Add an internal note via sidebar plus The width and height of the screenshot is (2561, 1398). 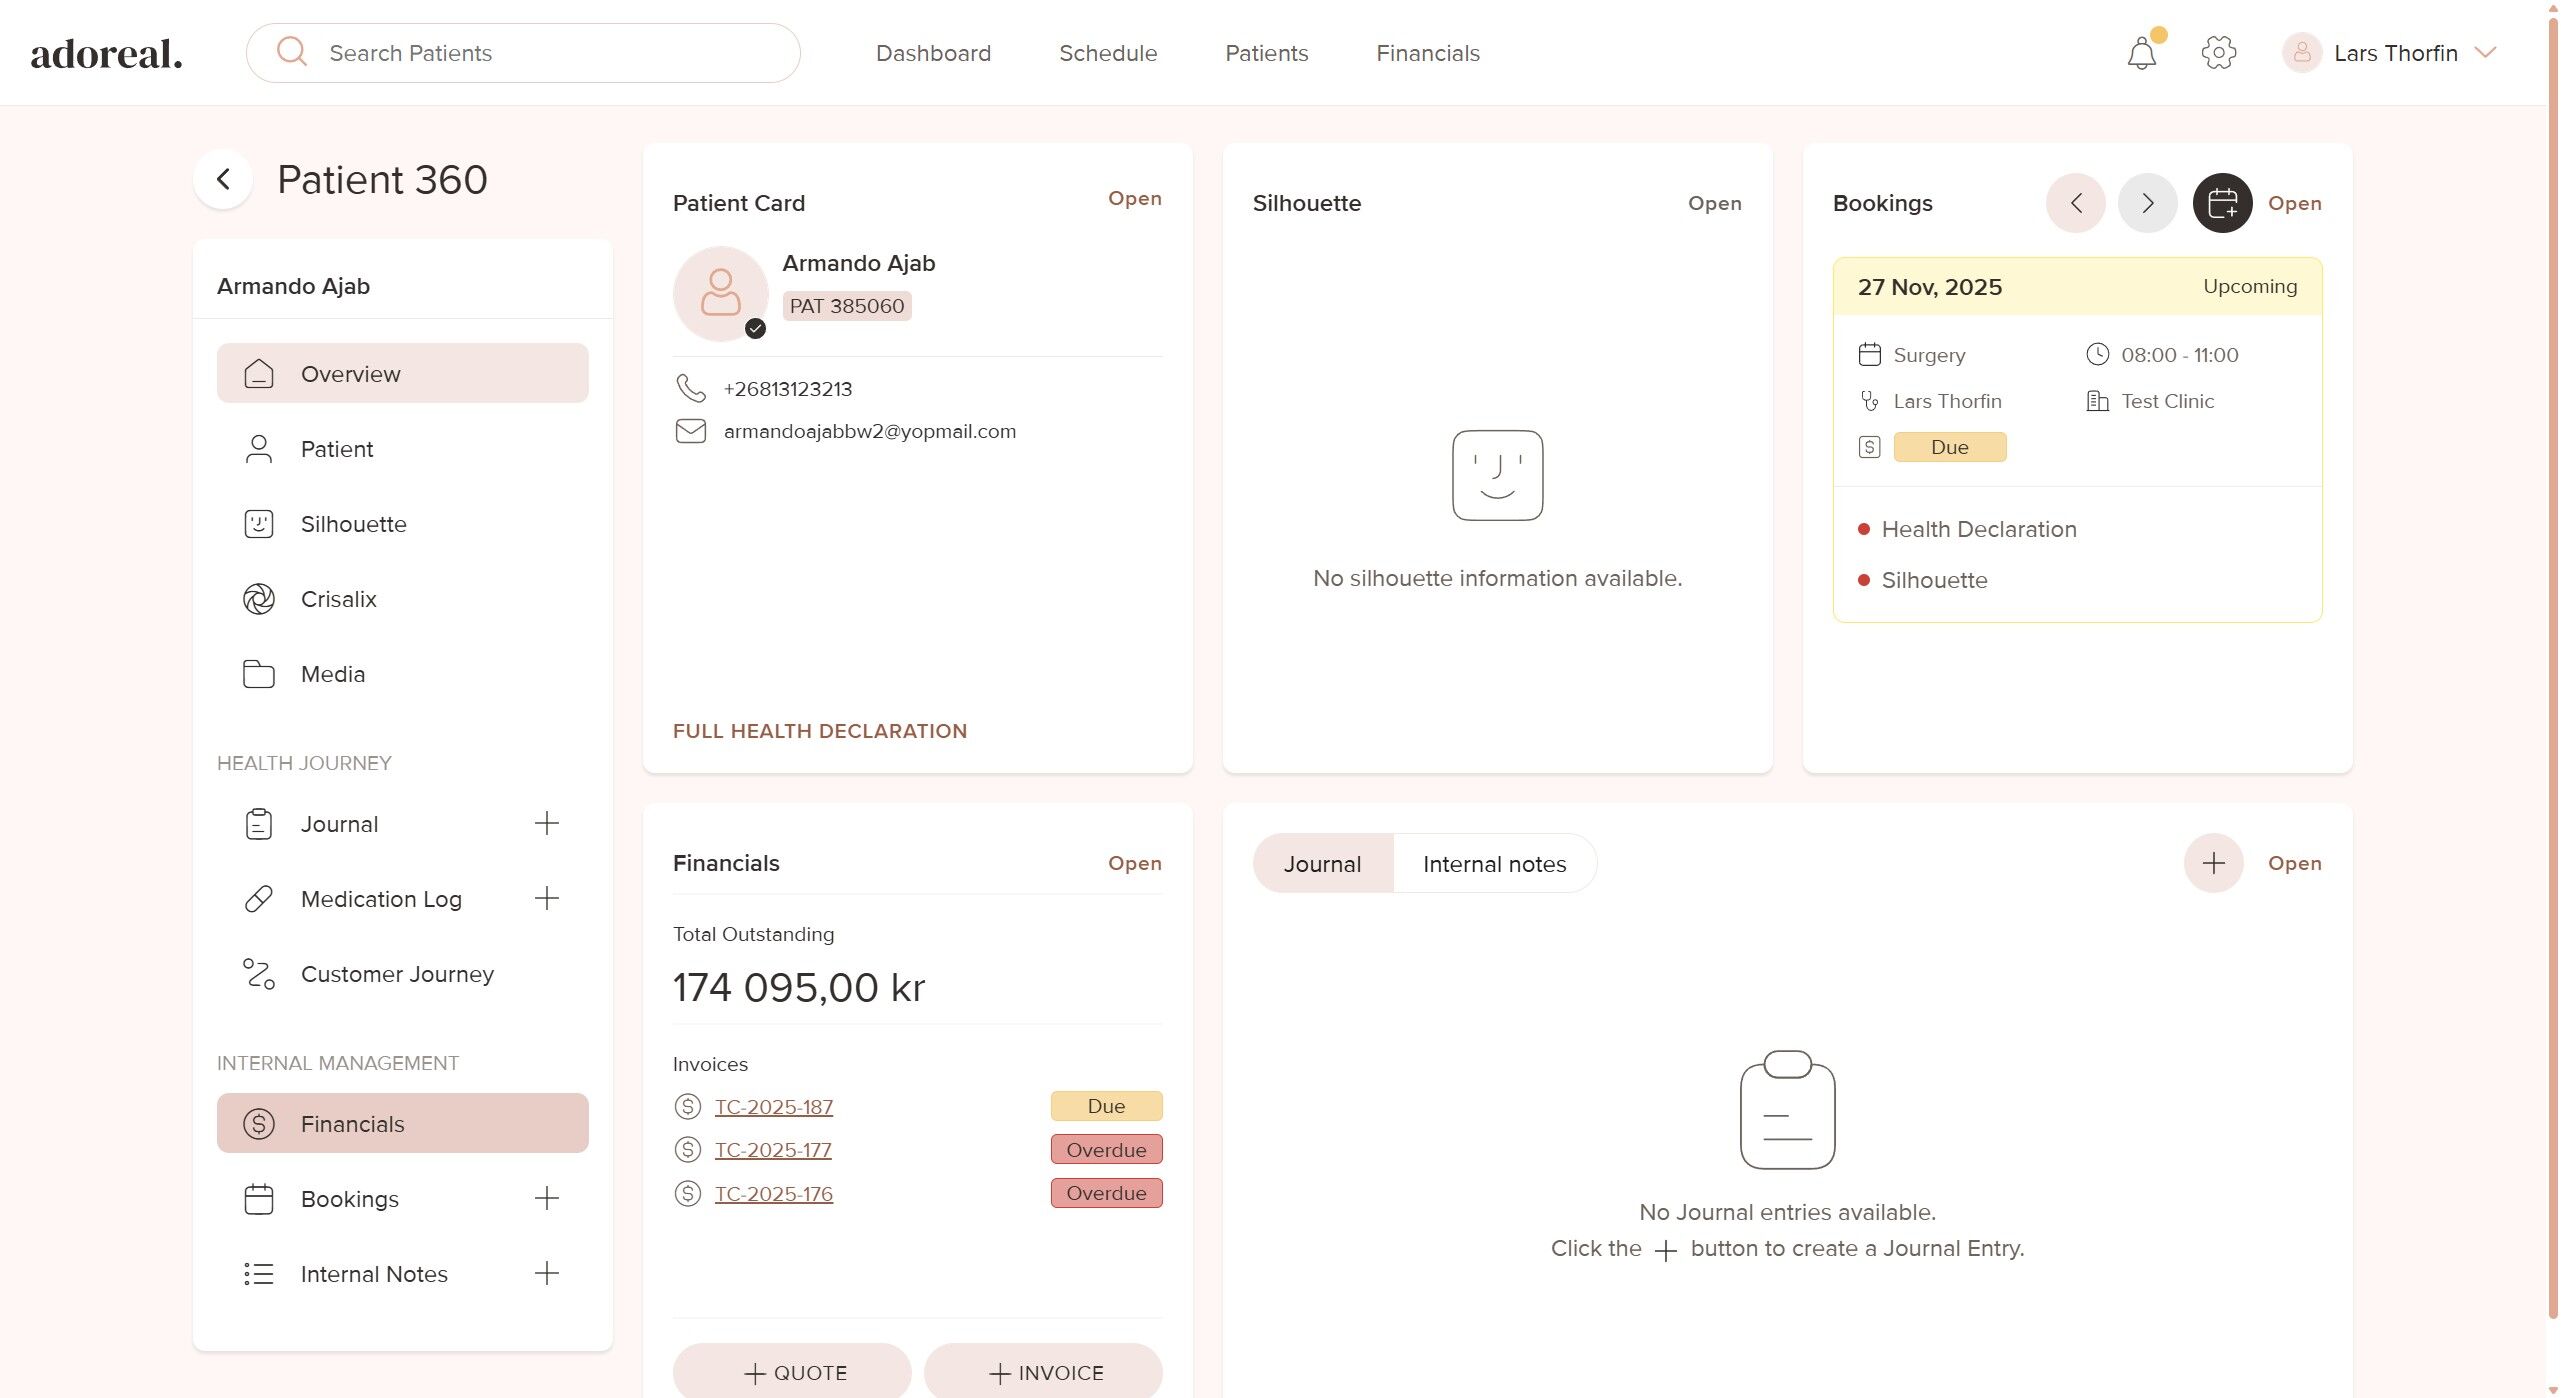pyautogui.click(x=546, y=1273)
